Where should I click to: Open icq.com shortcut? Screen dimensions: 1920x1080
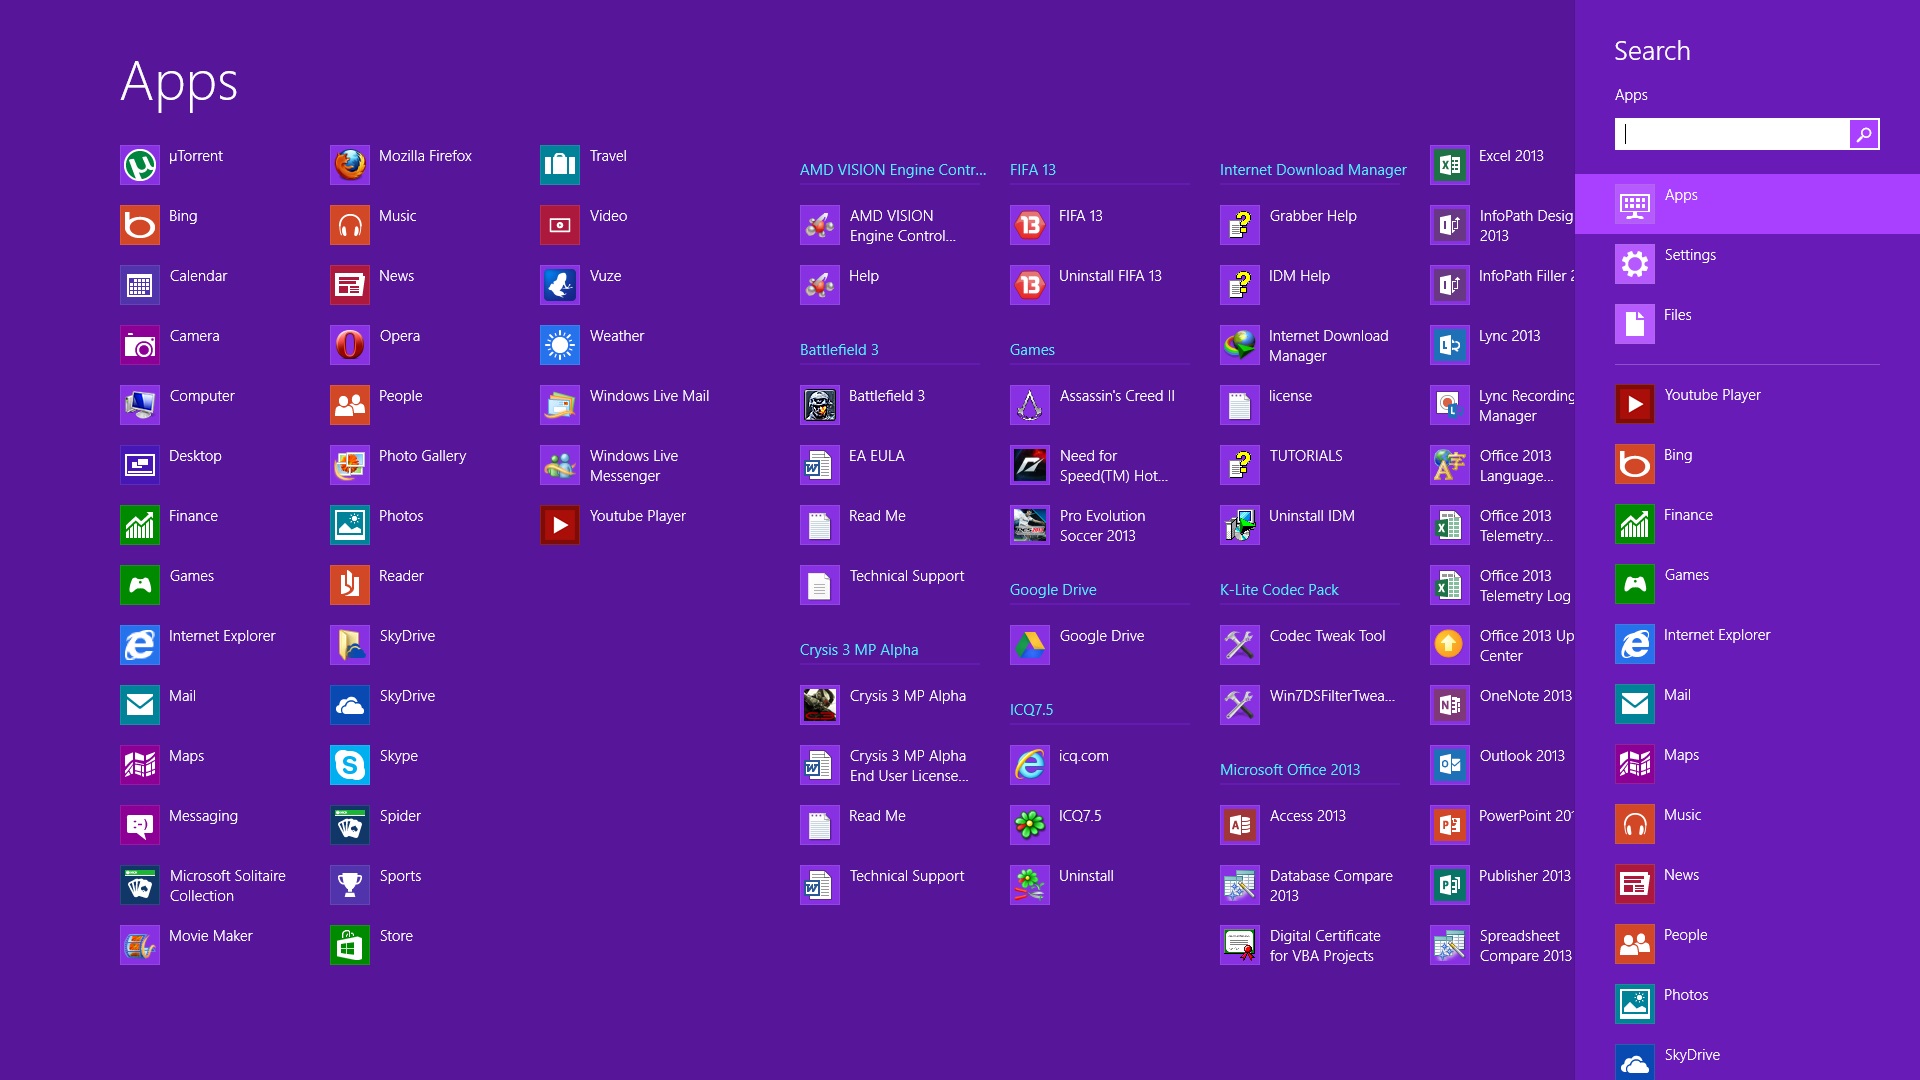[x=1060, y=765]
